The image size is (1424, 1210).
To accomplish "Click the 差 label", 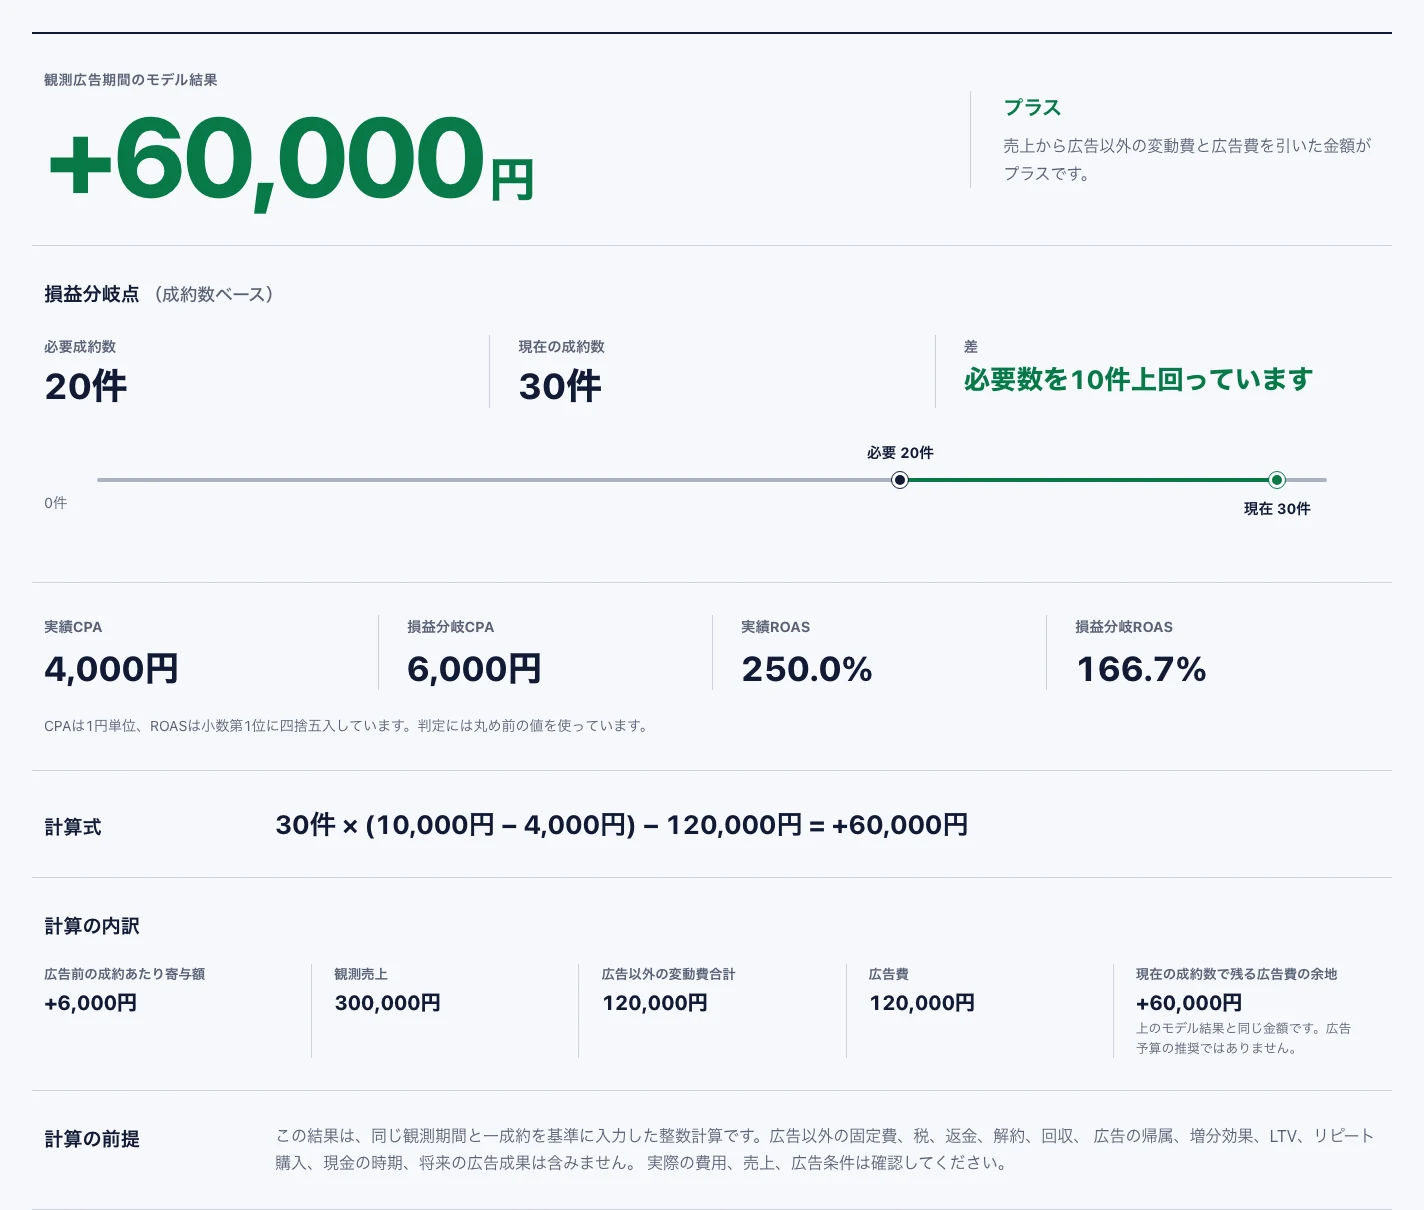I will coord(971,347).
